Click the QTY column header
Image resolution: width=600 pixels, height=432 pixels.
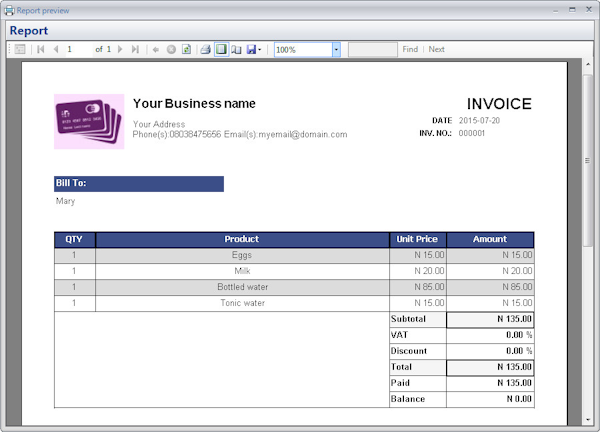(75, 240)
